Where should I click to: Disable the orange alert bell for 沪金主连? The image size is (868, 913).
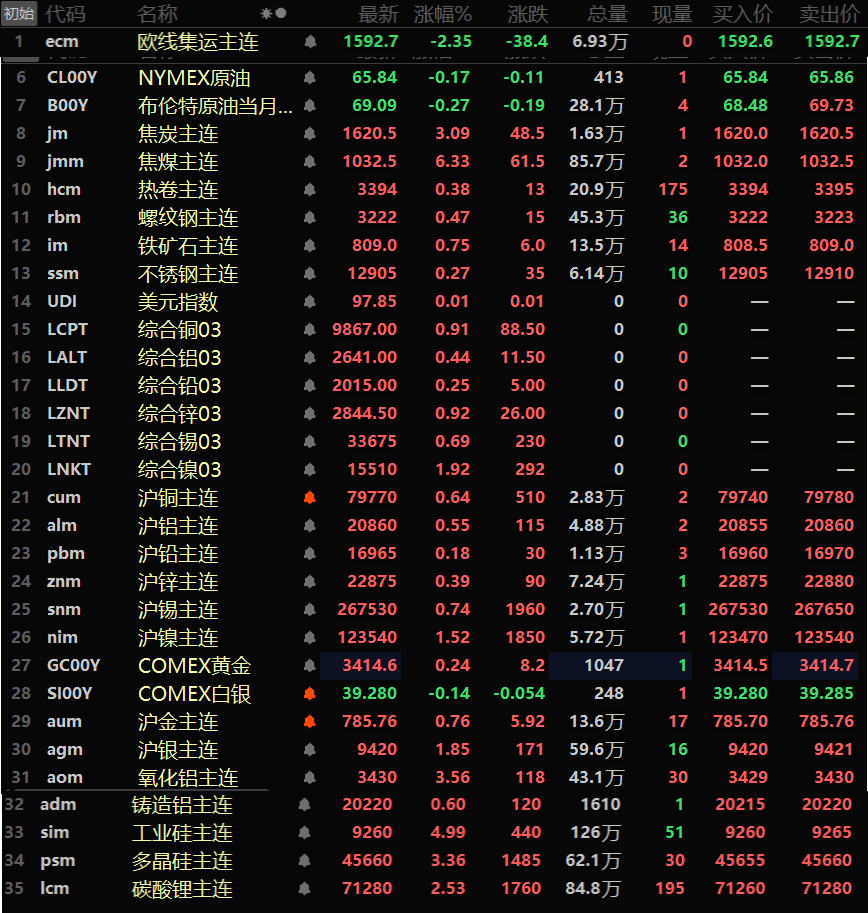coord(310,722)
